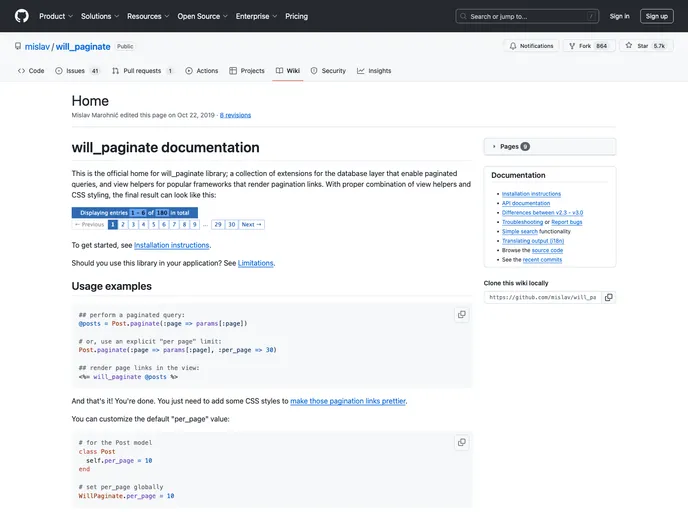Copy the first usage example code
Screen dimensions: 688x512
click(462, 315)
